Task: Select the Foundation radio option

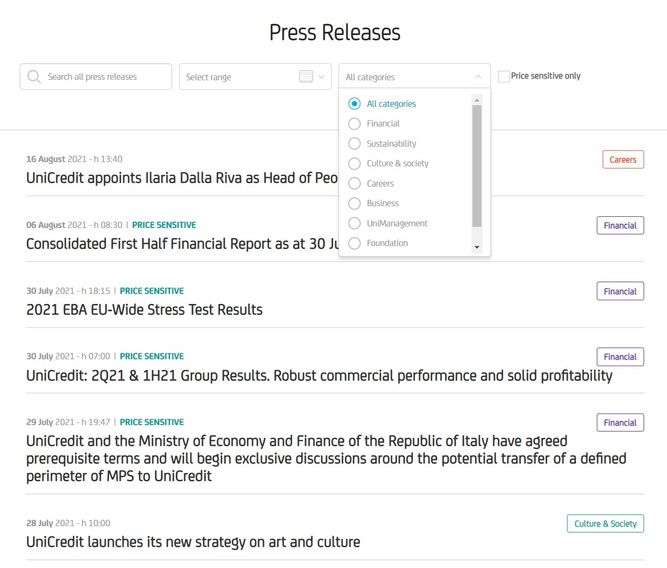Action: (x=354, y=243)
